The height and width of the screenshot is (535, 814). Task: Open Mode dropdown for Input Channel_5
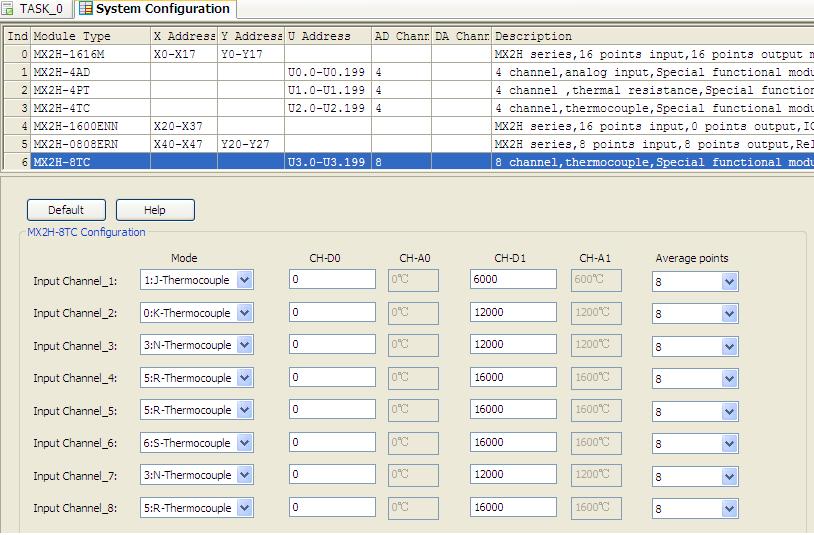click(245, 410)
